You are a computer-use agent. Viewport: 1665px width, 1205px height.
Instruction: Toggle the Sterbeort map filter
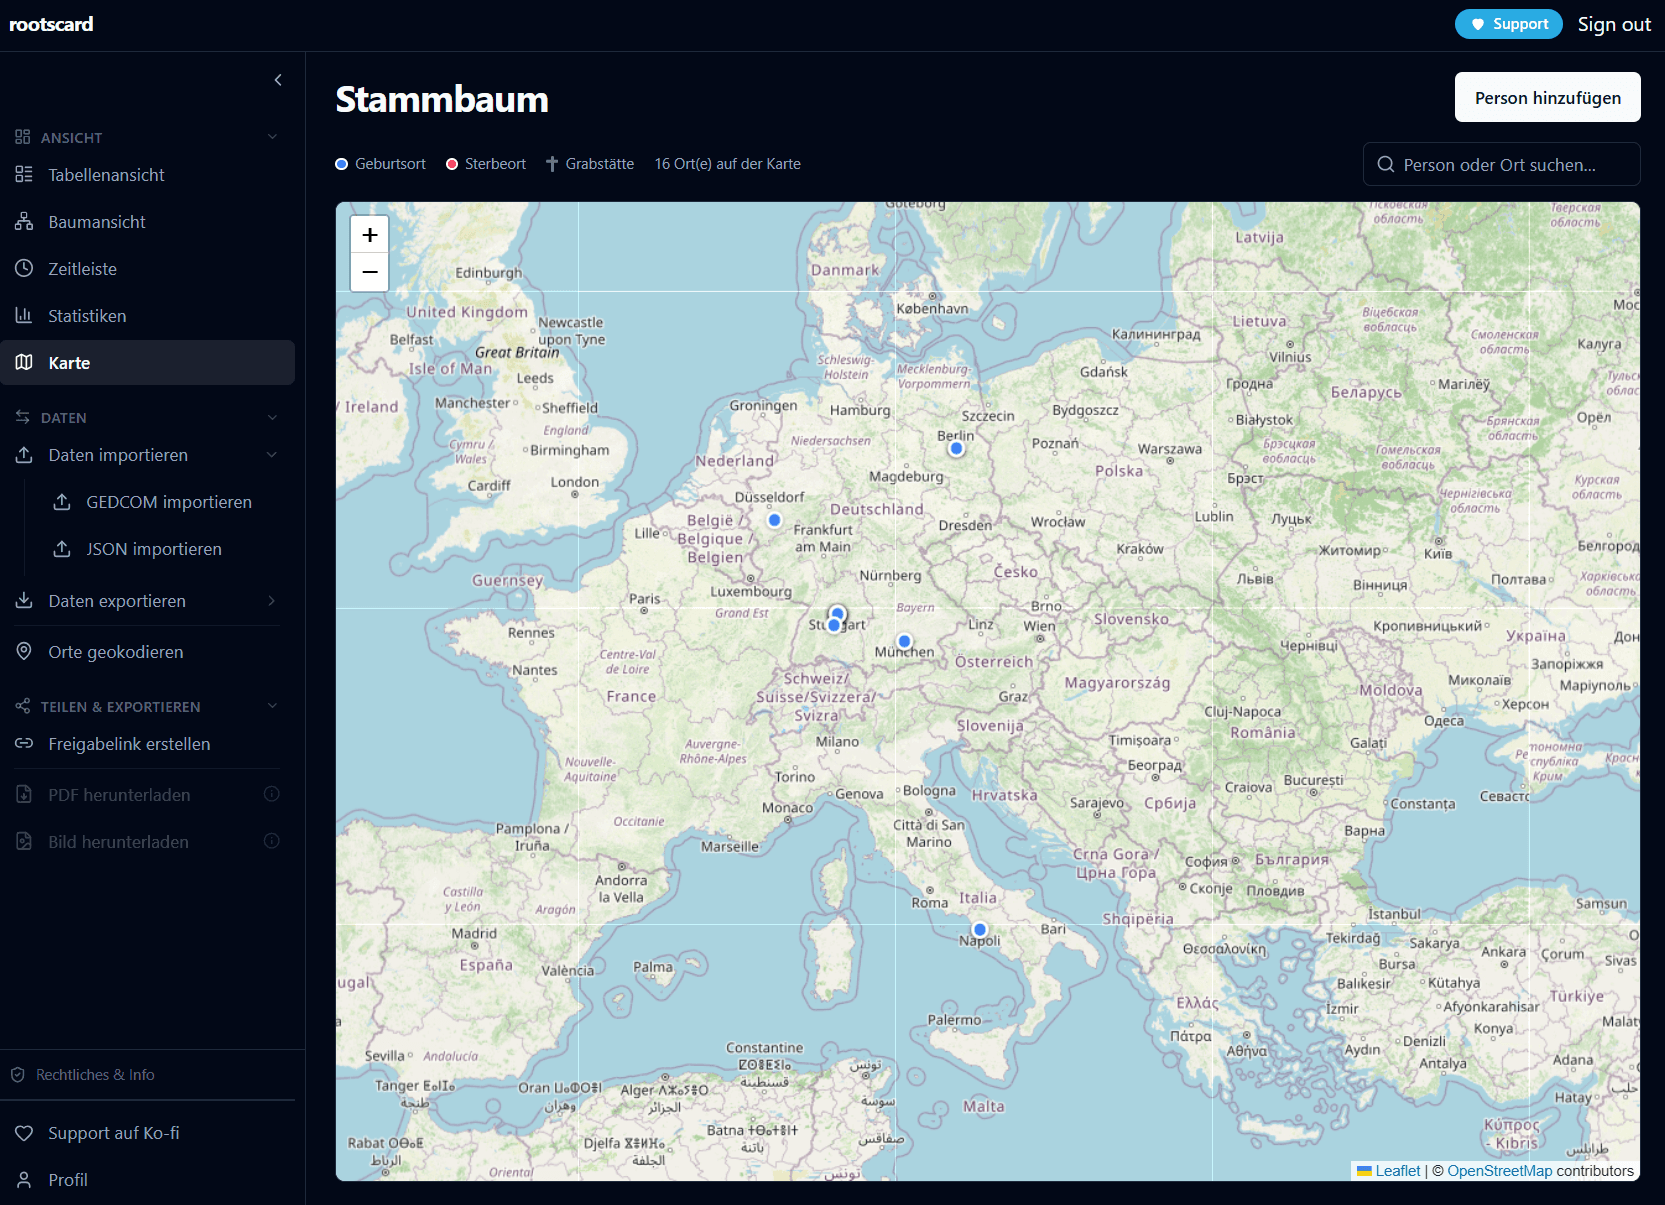pyautogui.click(x=486, y=163)
